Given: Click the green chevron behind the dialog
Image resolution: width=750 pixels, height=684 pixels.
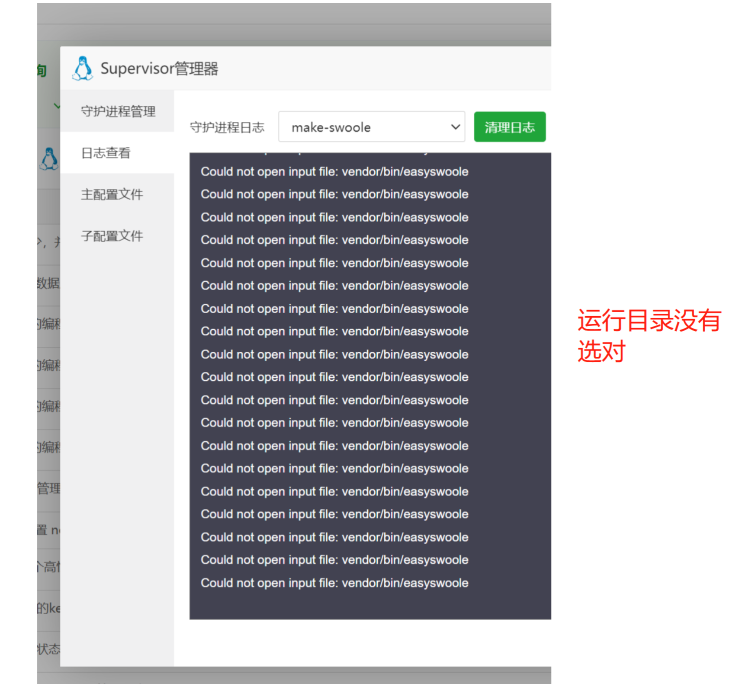Looking at the screenshot, I should tap(55, 105).
